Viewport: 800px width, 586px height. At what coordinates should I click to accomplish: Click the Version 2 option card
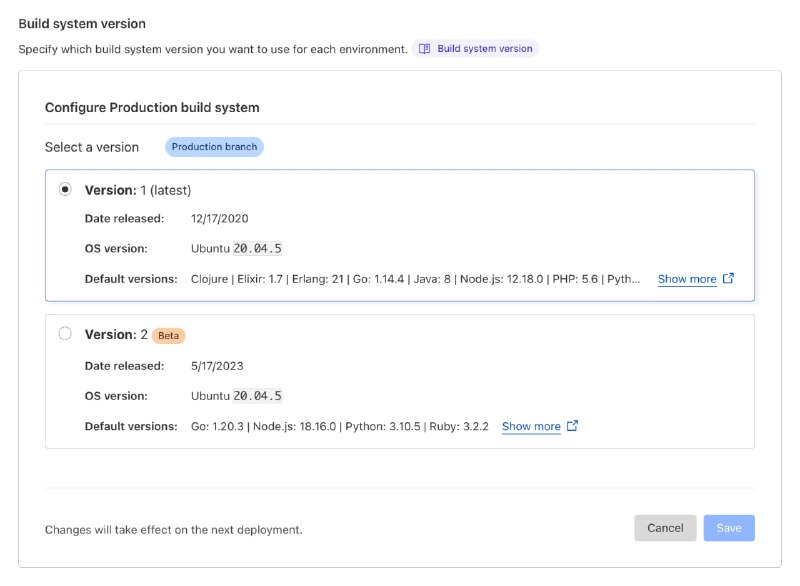coord(400,380)
